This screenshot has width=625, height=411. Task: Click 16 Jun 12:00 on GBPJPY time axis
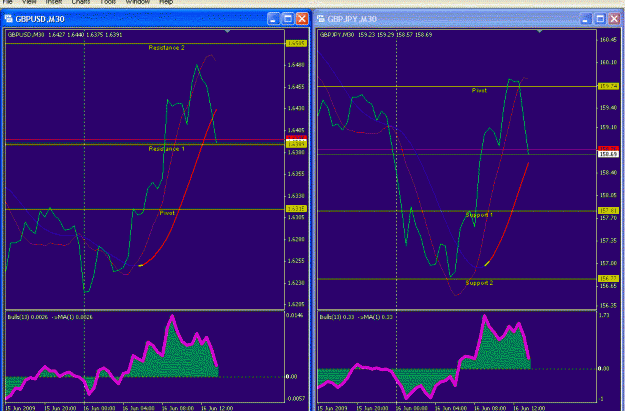coord(529,408)
